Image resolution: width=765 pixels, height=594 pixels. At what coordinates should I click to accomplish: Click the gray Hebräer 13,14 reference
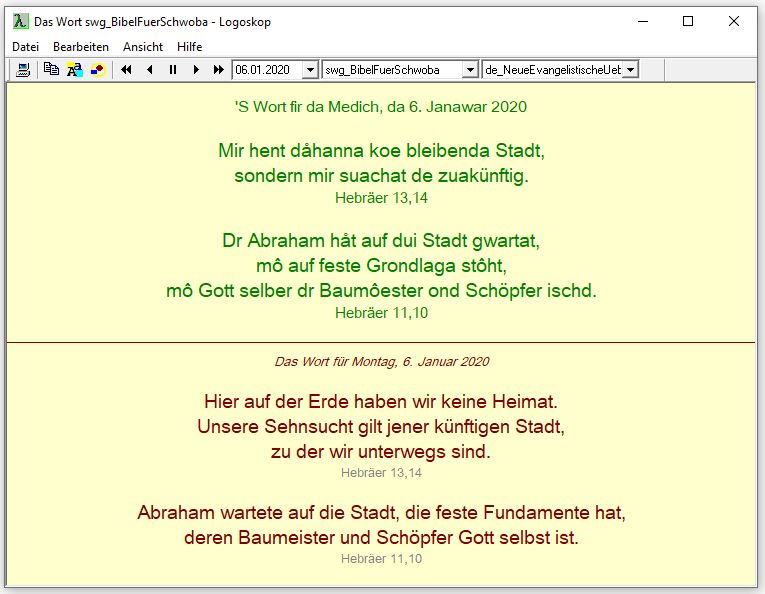coord(382,473)
